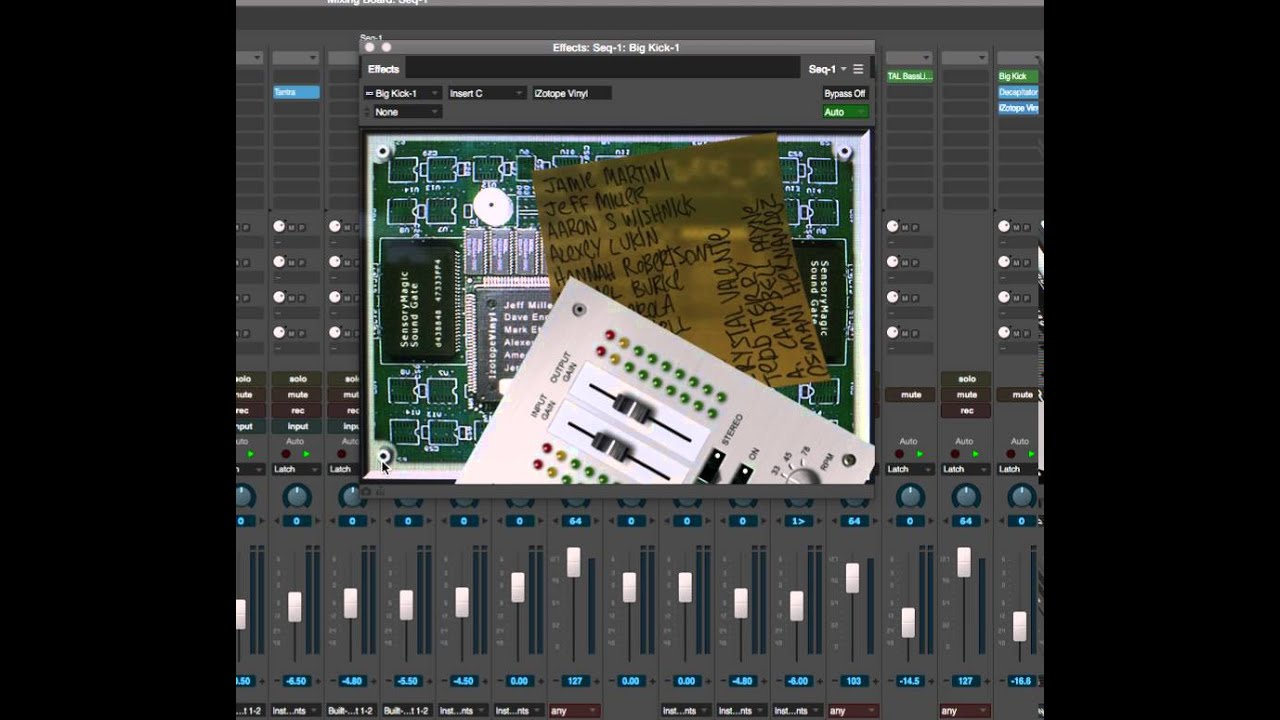Open the Seq-1 sequence dropdown
Image resolution: width=1280 pixels, height=720 pixels.
pyautogui.click(x=827, y=69)
